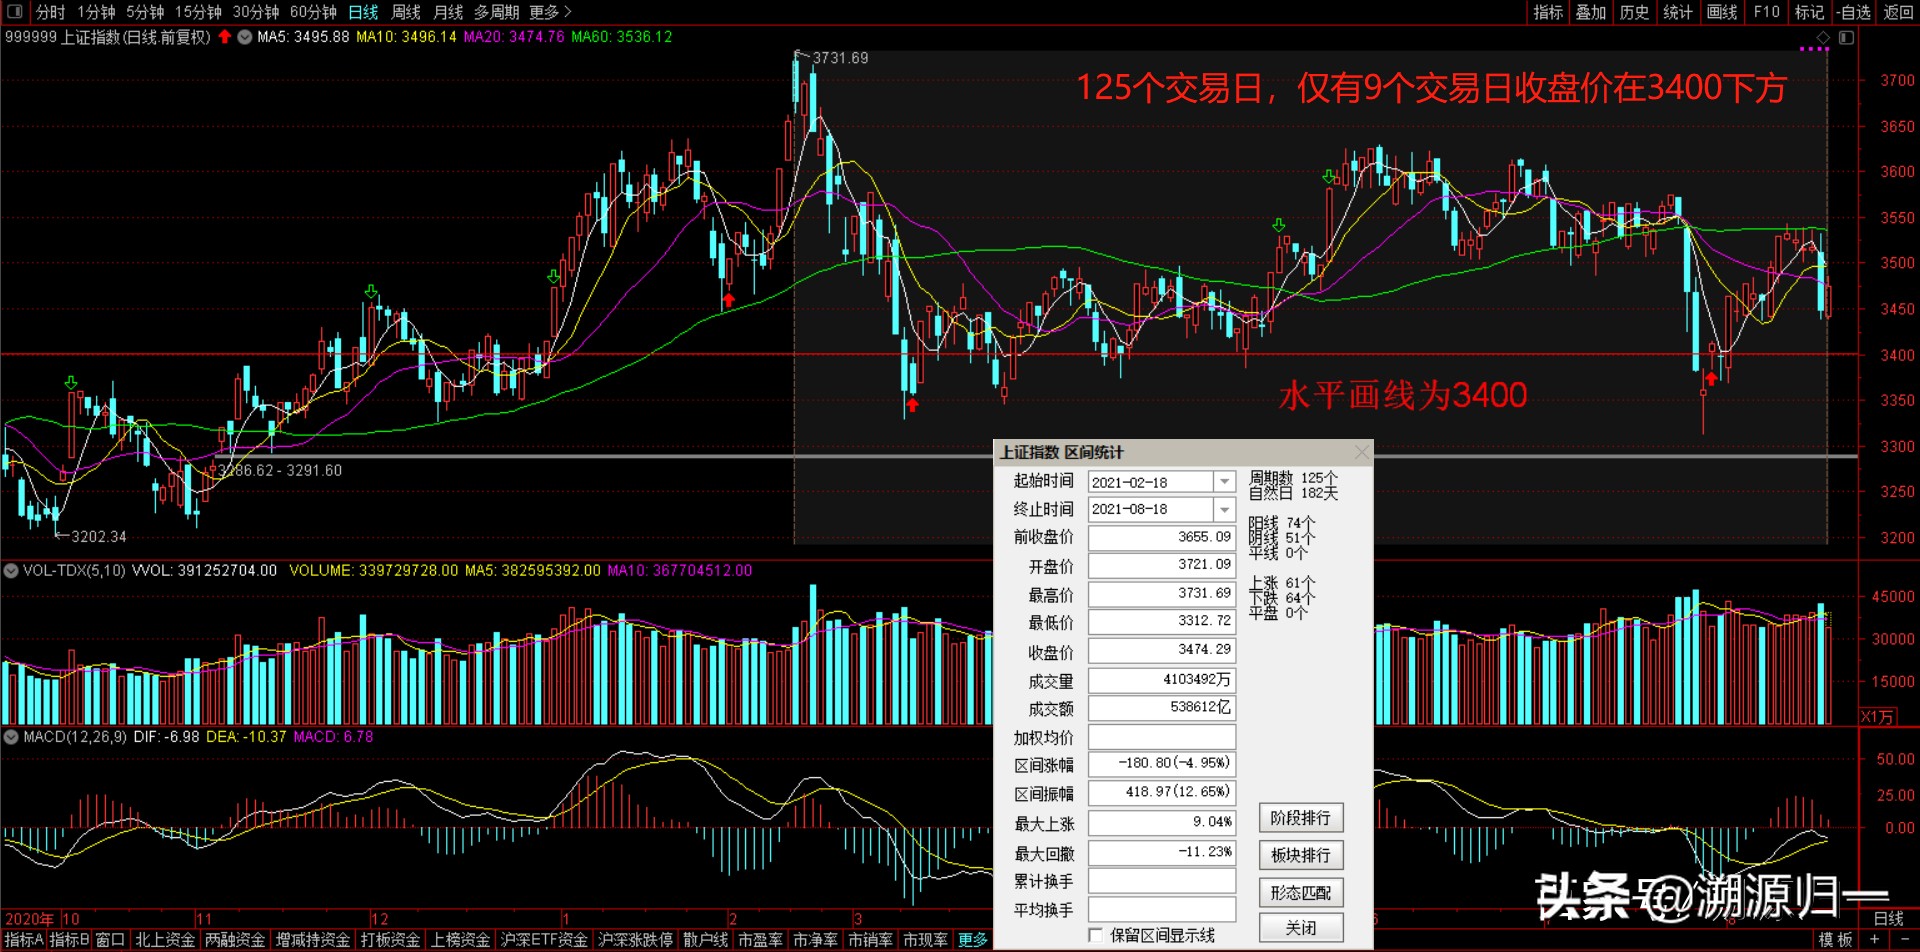Select the 散户线 indicator tab
The image size is (1920, 952).
pyautogui.click(x=705, y=940)
